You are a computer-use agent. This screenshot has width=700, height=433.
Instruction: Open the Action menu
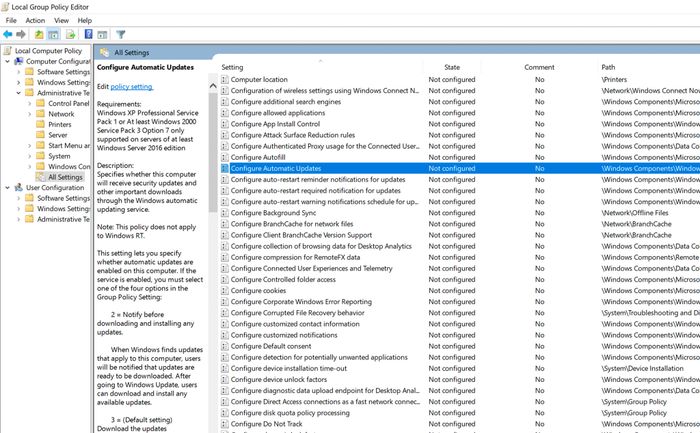tap(35, 20)
